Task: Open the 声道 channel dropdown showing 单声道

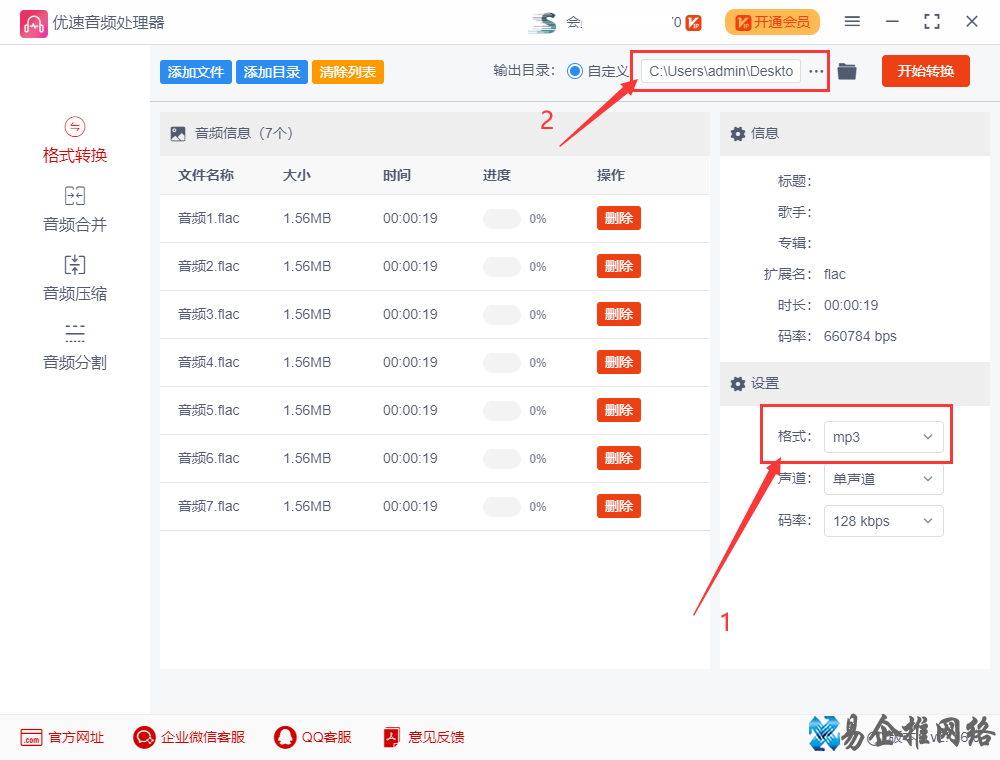Action: coord(884,478)
